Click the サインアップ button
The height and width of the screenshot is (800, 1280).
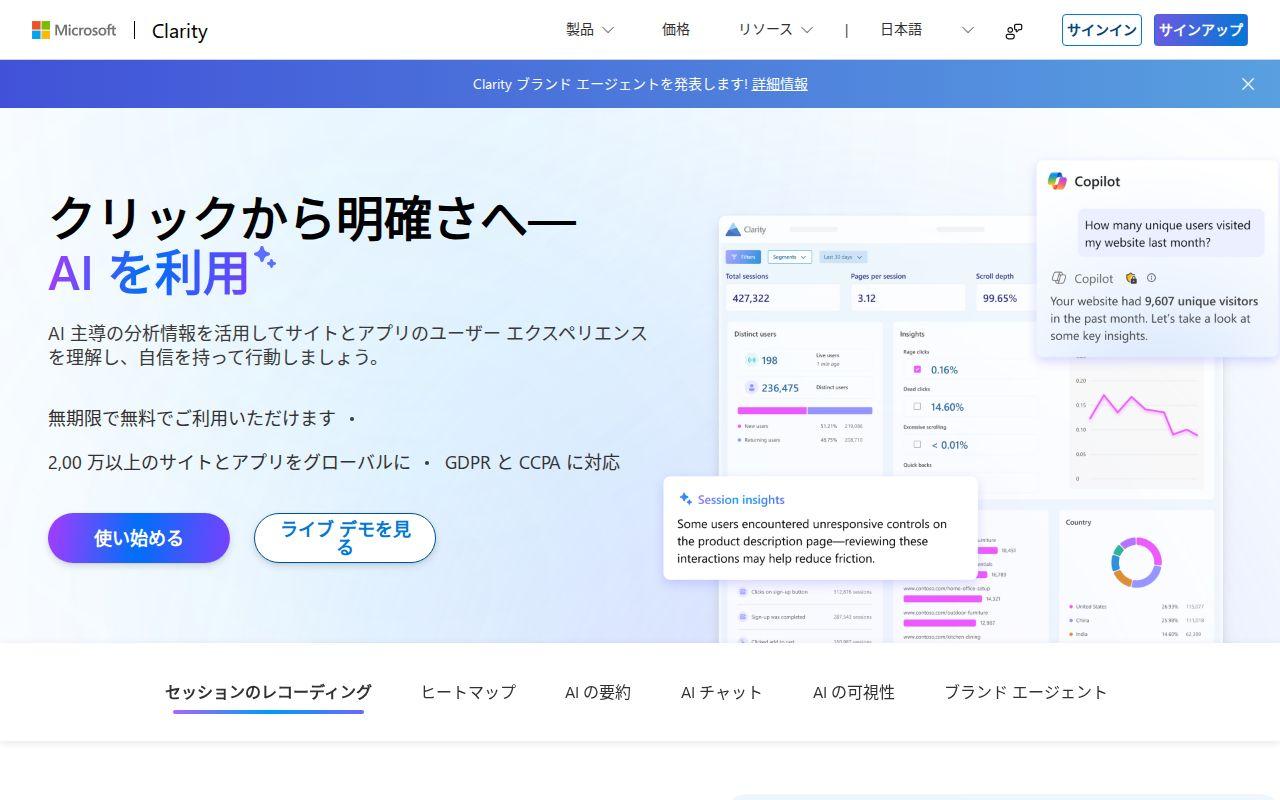(x=1201, y=30)
